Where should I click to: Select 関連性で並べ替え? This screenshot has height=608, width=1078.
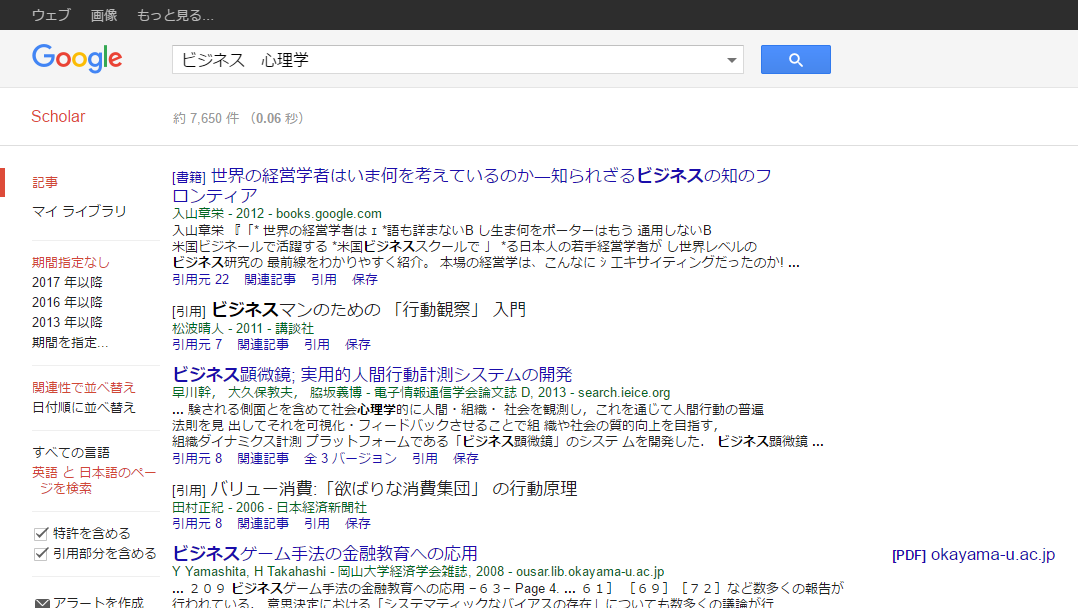(84, 387)
